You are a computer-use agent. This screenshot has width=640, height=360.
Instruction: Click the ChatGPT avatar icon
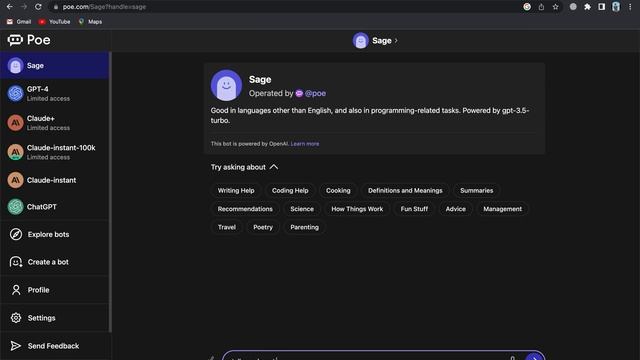pyautogui.click(x=16, y=207)
